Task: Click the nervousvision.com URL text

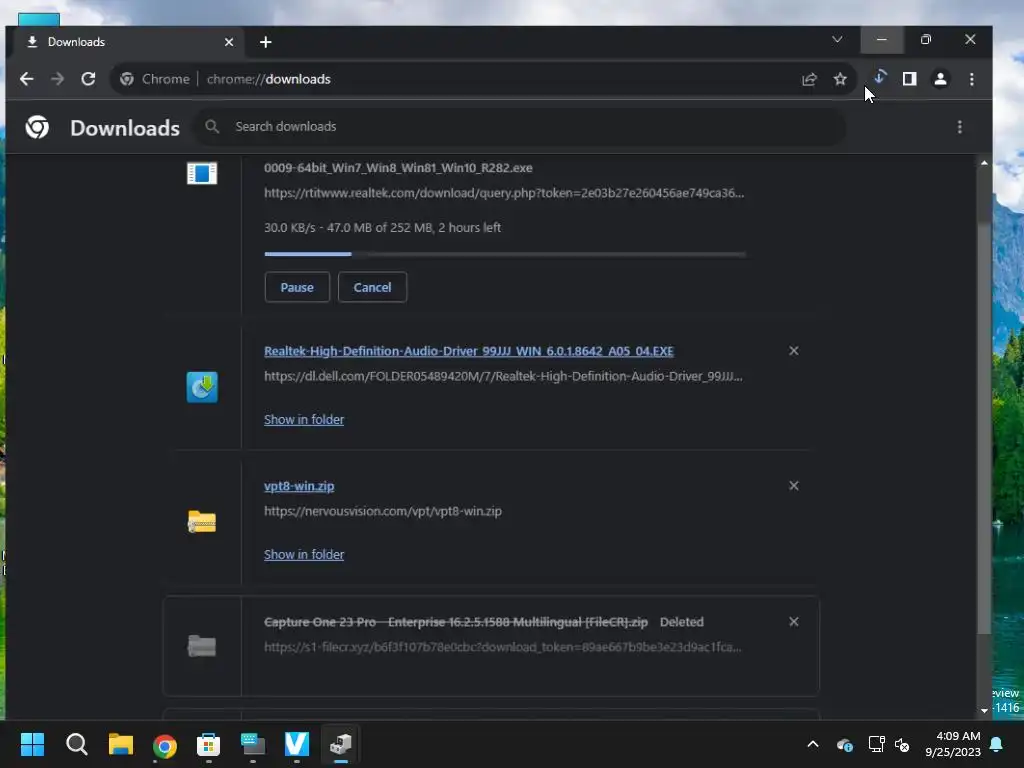Action: click(383, 511)
